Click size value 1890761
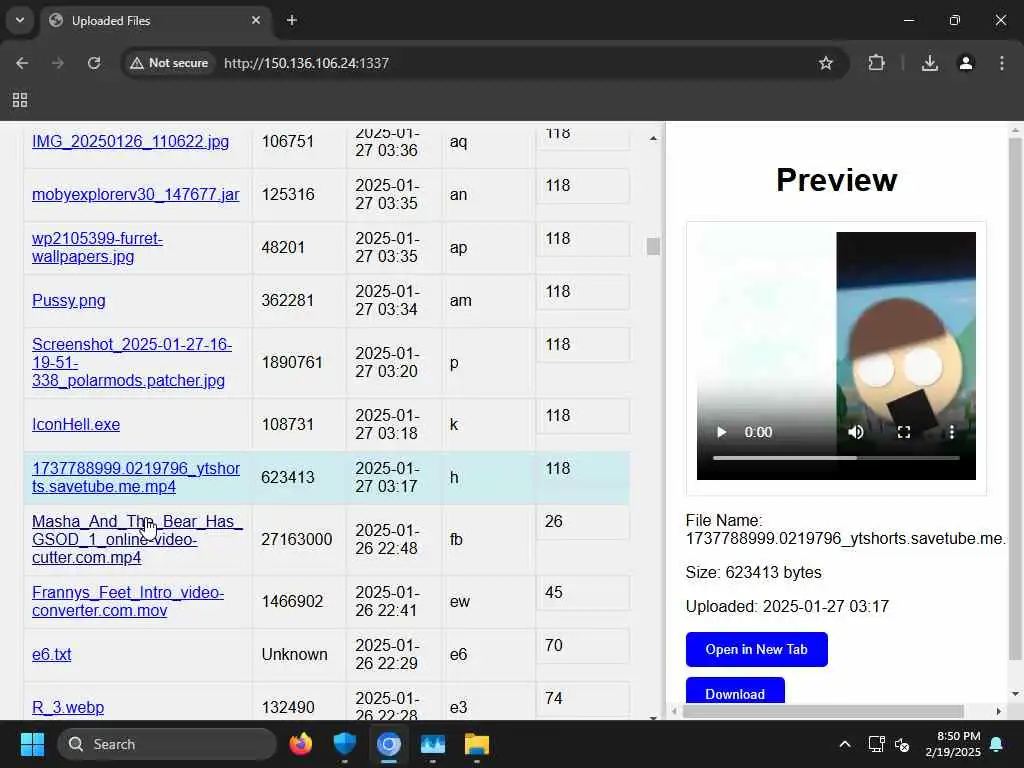The width and height of the screenshot is (1024, 768). point(292,362)
